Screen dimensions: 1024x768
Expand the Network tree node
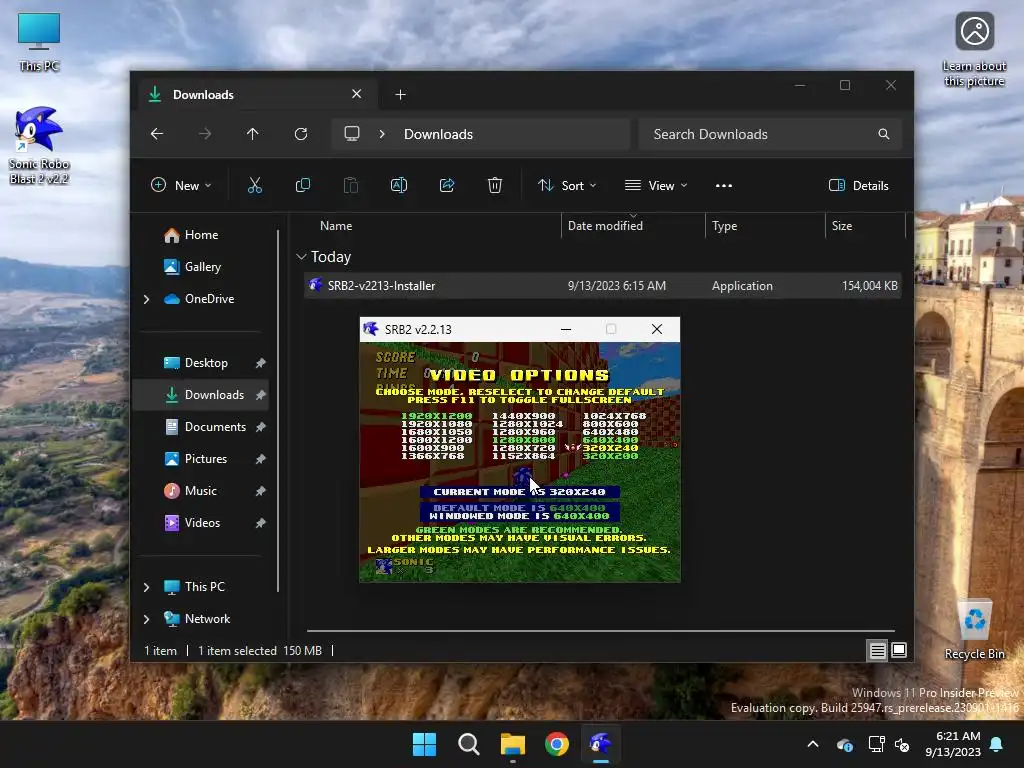click(146, 619)
